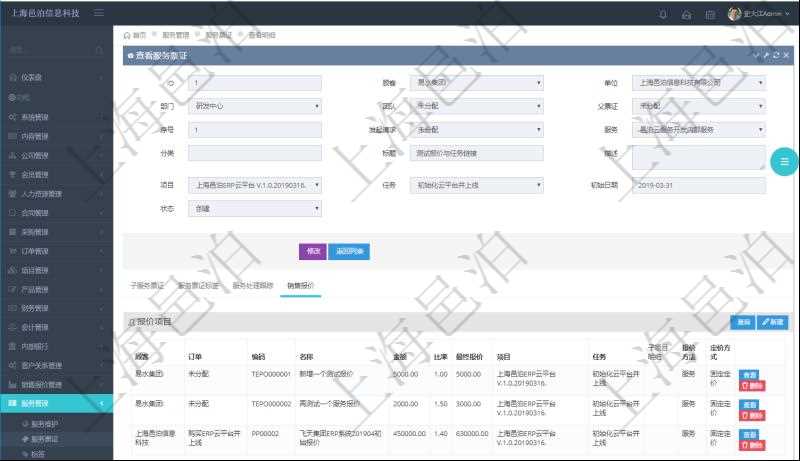Open the notification bell icon
Image resolution: width=800 pixels, height=461 pixels.
point(663,14)
